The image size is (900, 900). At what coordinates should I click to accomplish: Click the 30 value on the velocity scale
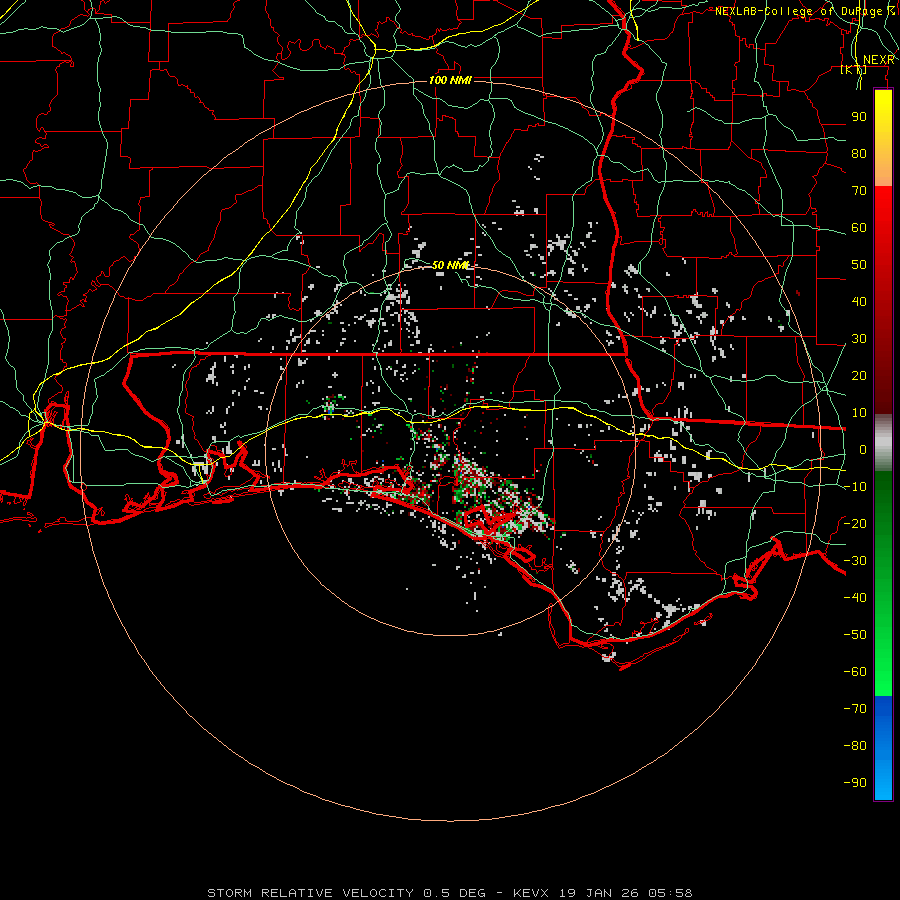[x=859, y=339]
